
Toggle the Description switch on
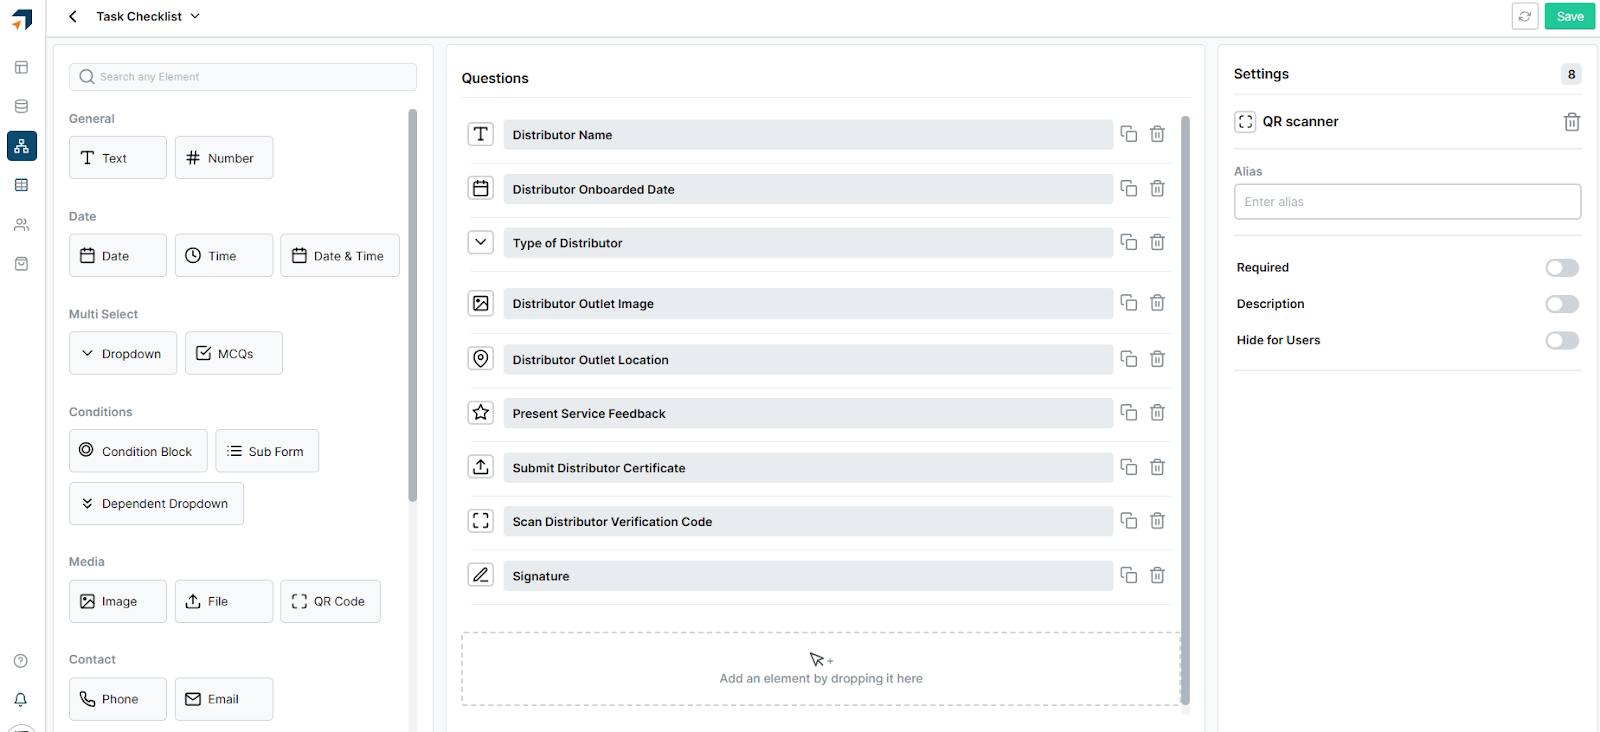[1560, 303]
